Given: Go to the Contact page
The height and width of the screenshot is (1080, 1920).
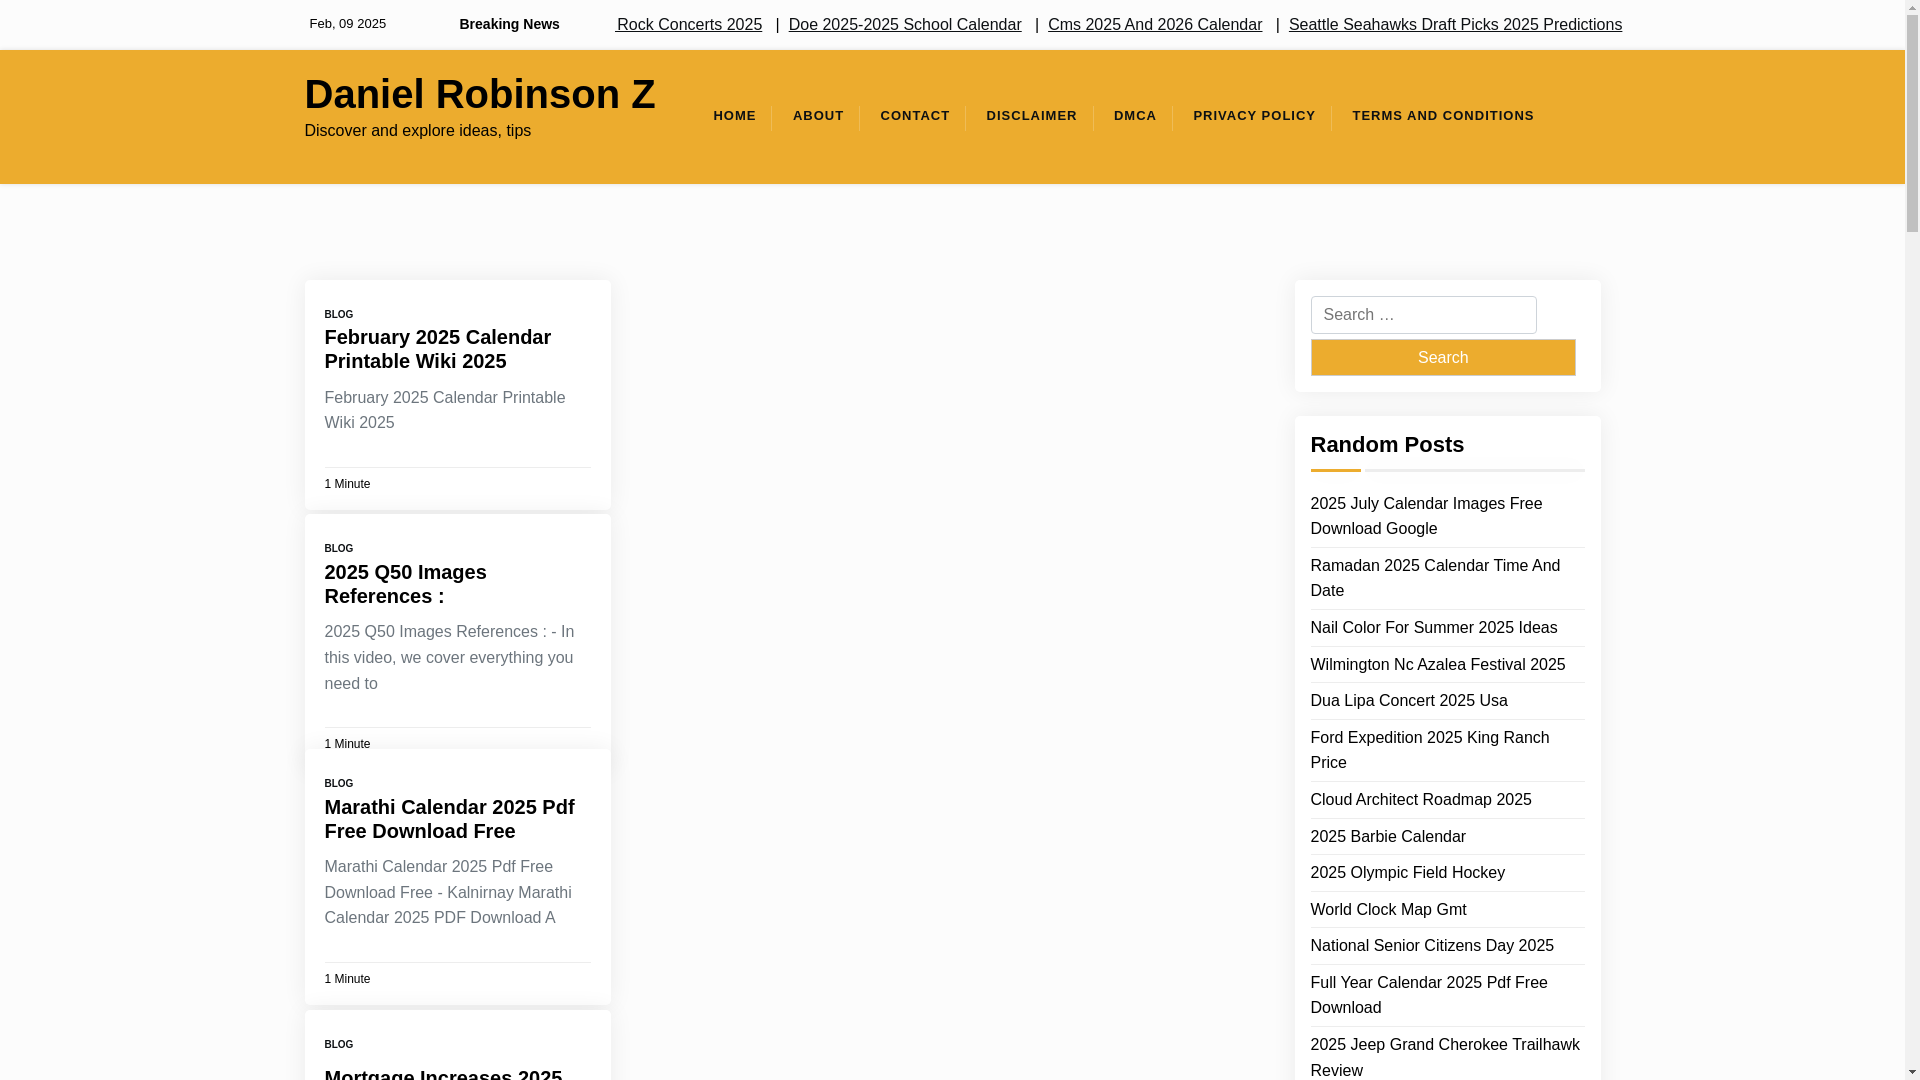Looking at the screenshot, I should [915, 116].
